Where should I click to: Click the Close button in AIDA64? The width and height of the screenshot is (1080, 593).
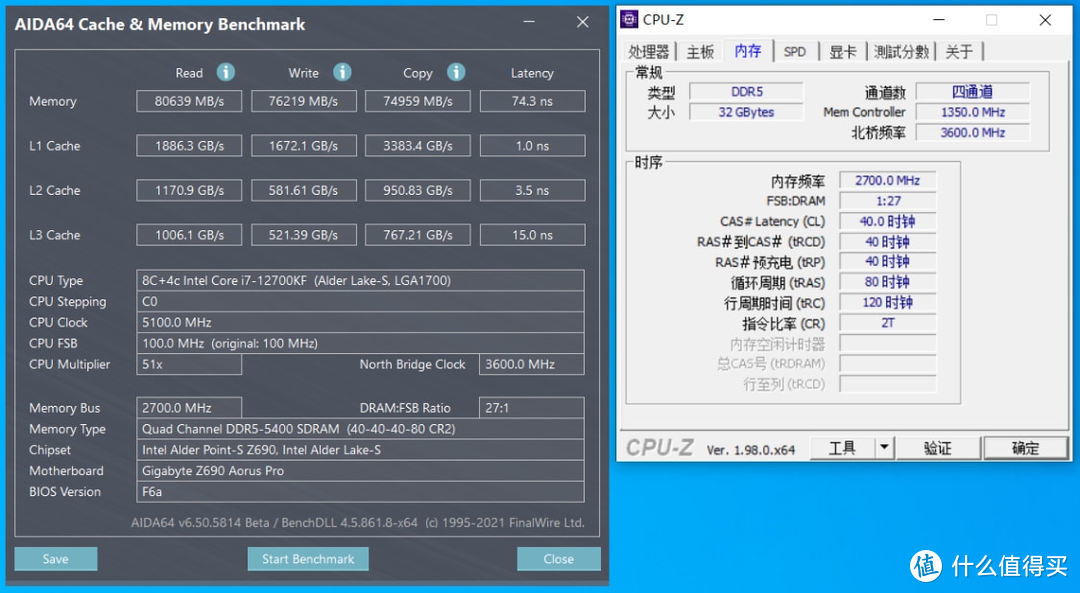[x=558, y=558]
